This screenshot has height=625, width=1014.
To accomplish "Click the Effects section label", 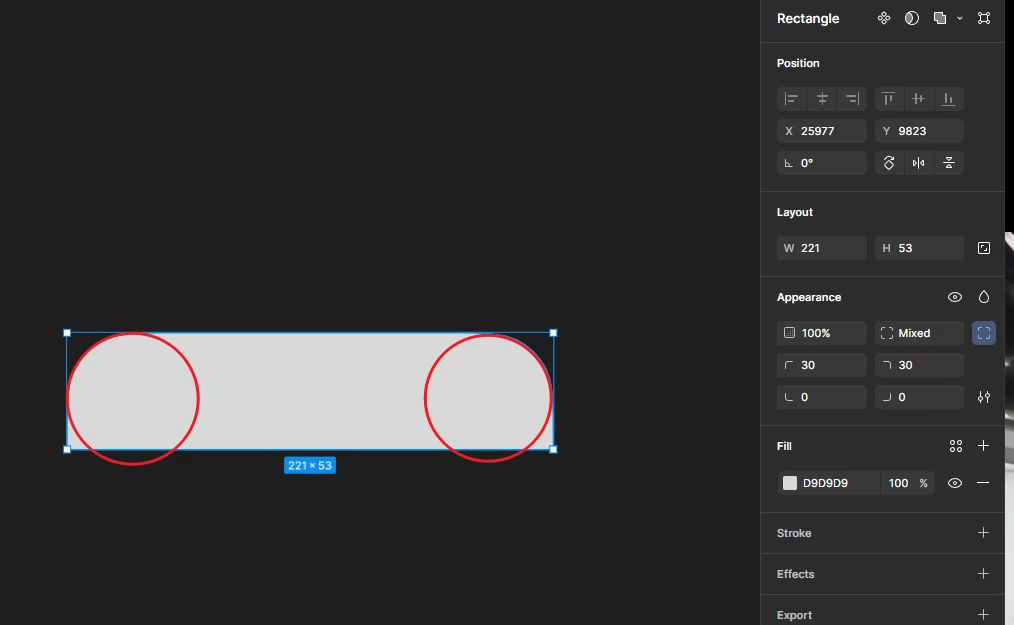I will coord(795,574).
